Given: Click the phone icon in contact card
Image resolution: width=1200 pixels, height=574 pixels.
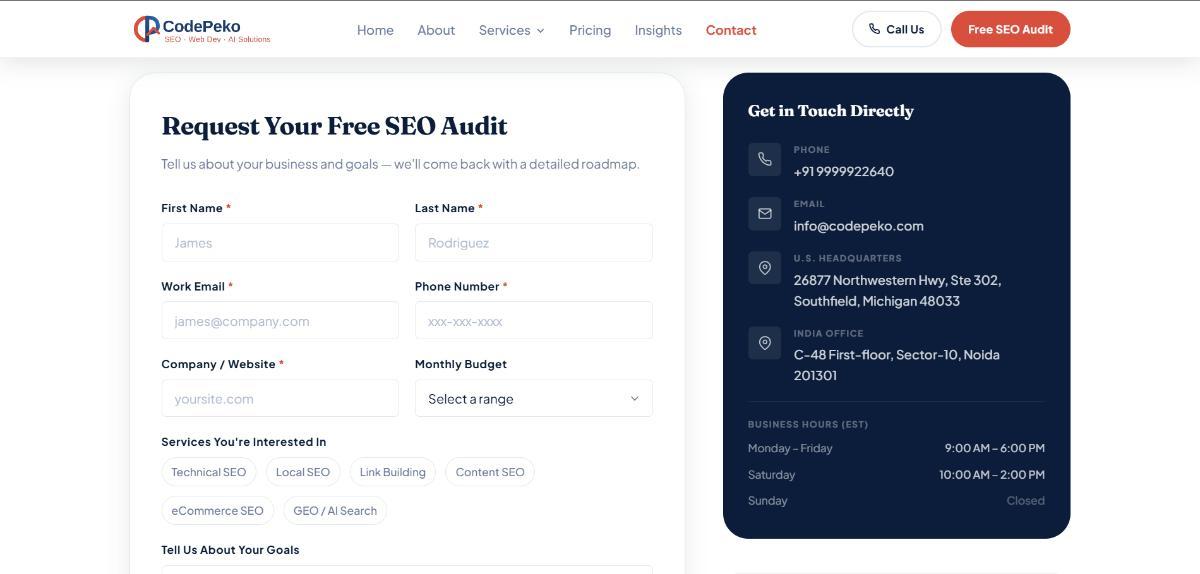Looking at the screenshot, I should [x=765, y=159].
